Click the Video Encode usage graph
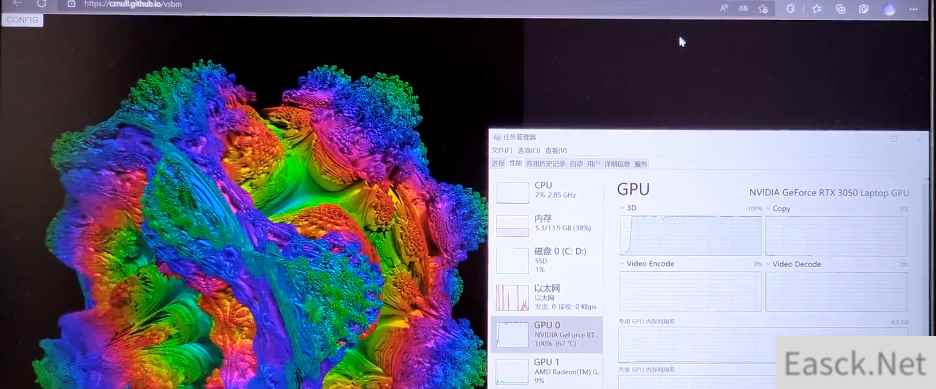The image size is (936, 389). (691, 291)
